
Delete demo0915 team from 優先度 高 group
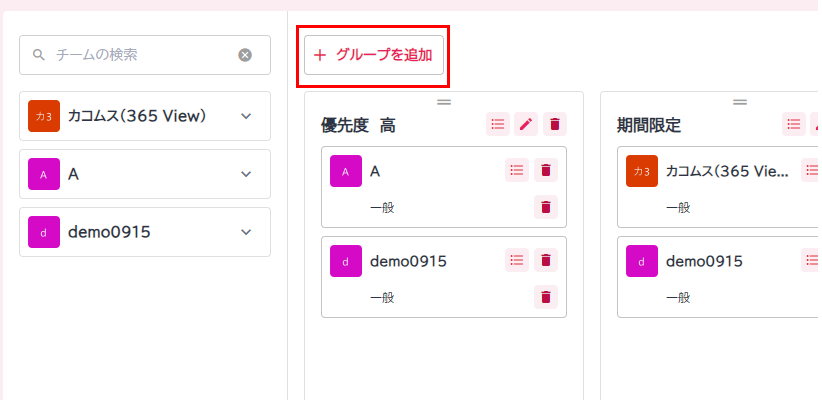pyautogui.click(x=546, y=260)
